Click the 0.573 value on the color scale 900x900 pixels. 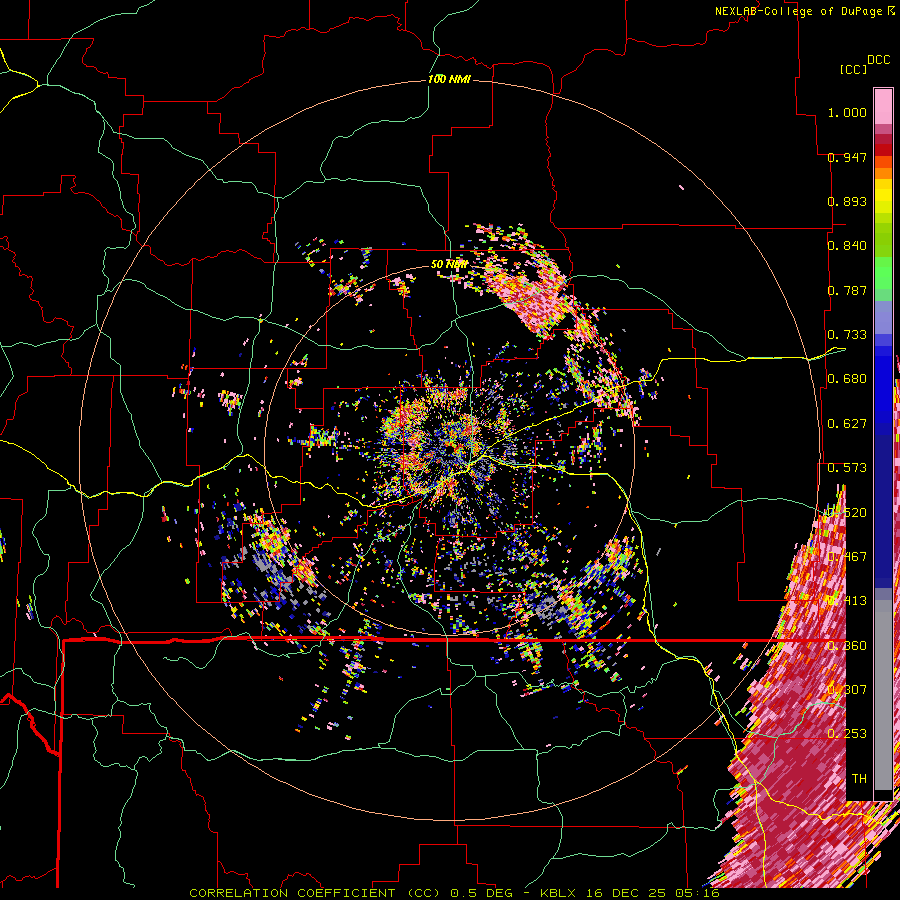(847, 468)
